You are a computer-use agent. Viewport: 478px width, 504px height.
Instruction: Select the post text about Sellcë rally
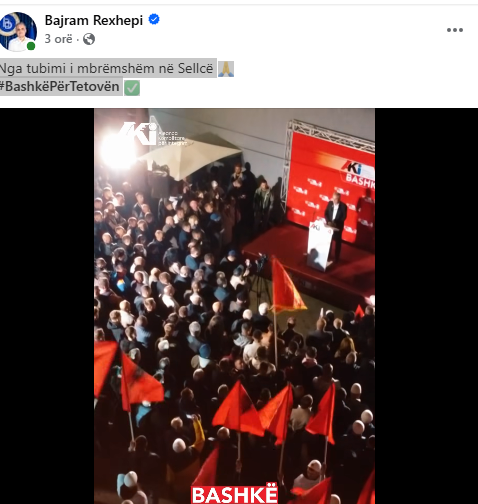[x=106, y=68]
